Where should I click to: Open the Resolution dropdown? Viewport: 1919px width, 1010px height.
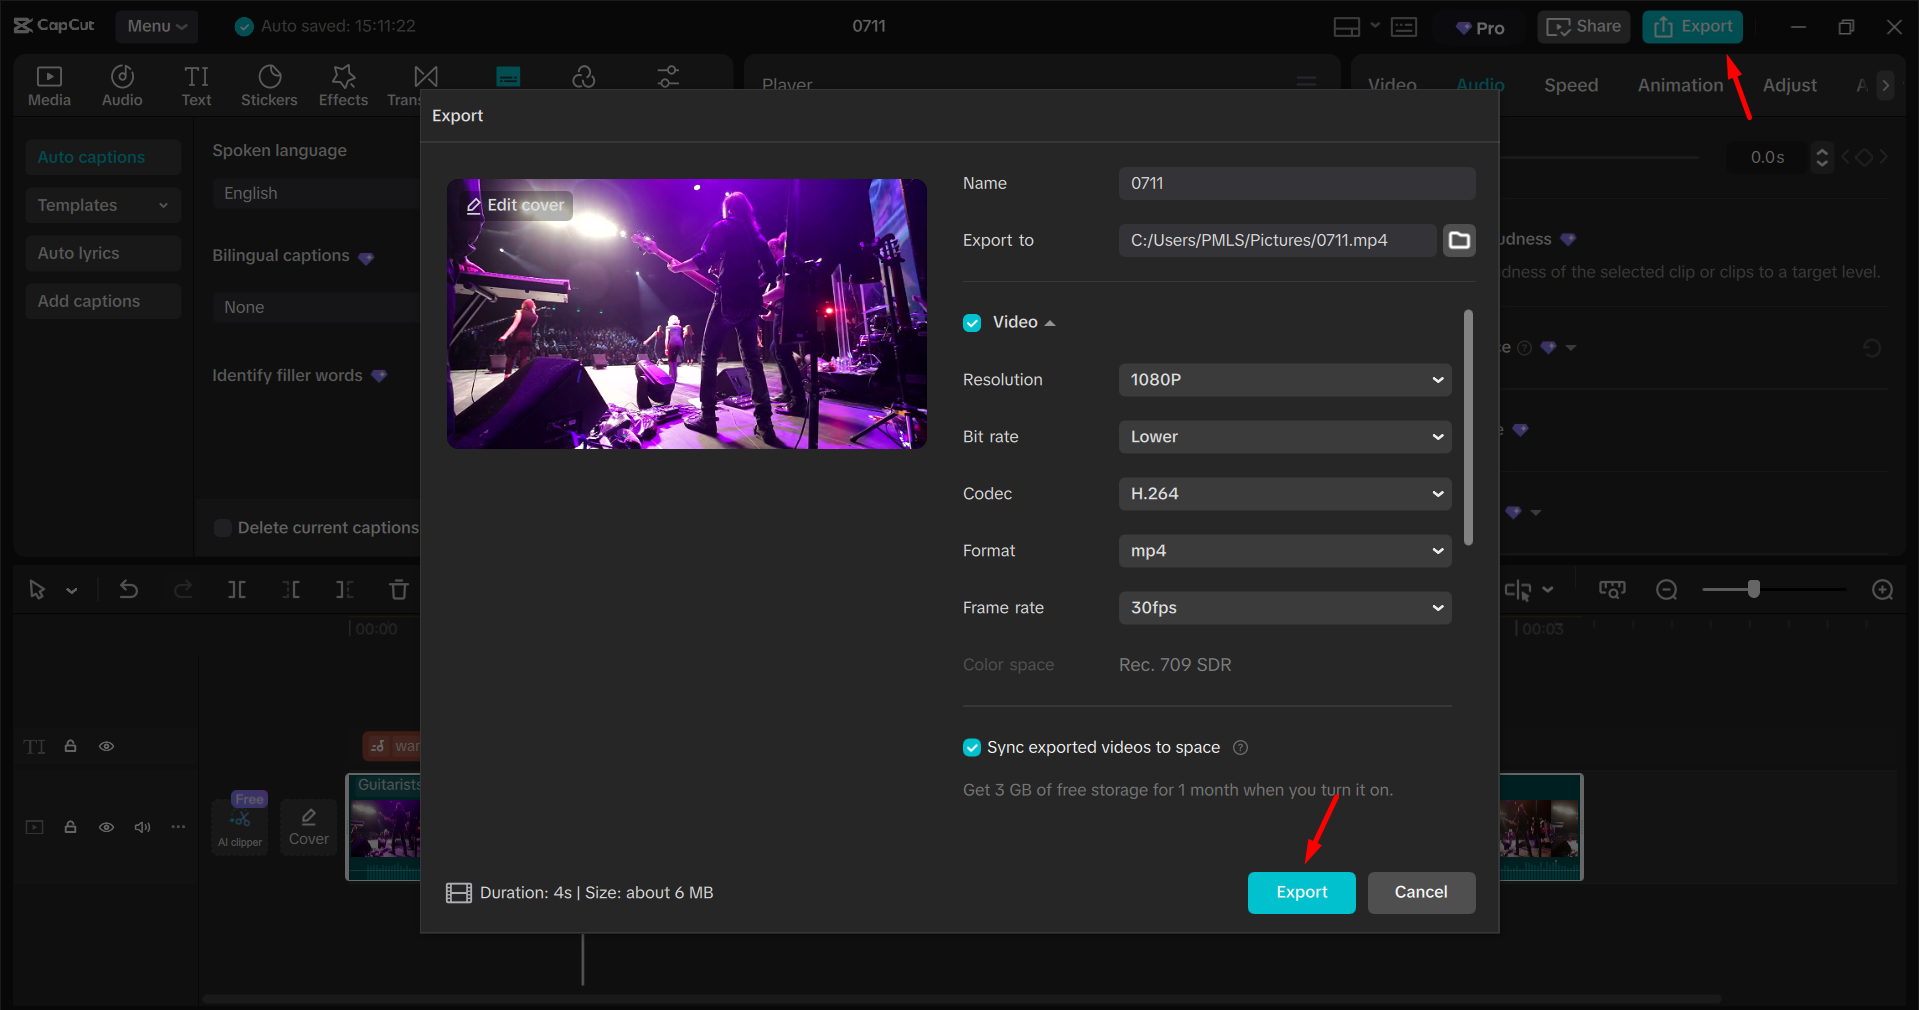1284,380
